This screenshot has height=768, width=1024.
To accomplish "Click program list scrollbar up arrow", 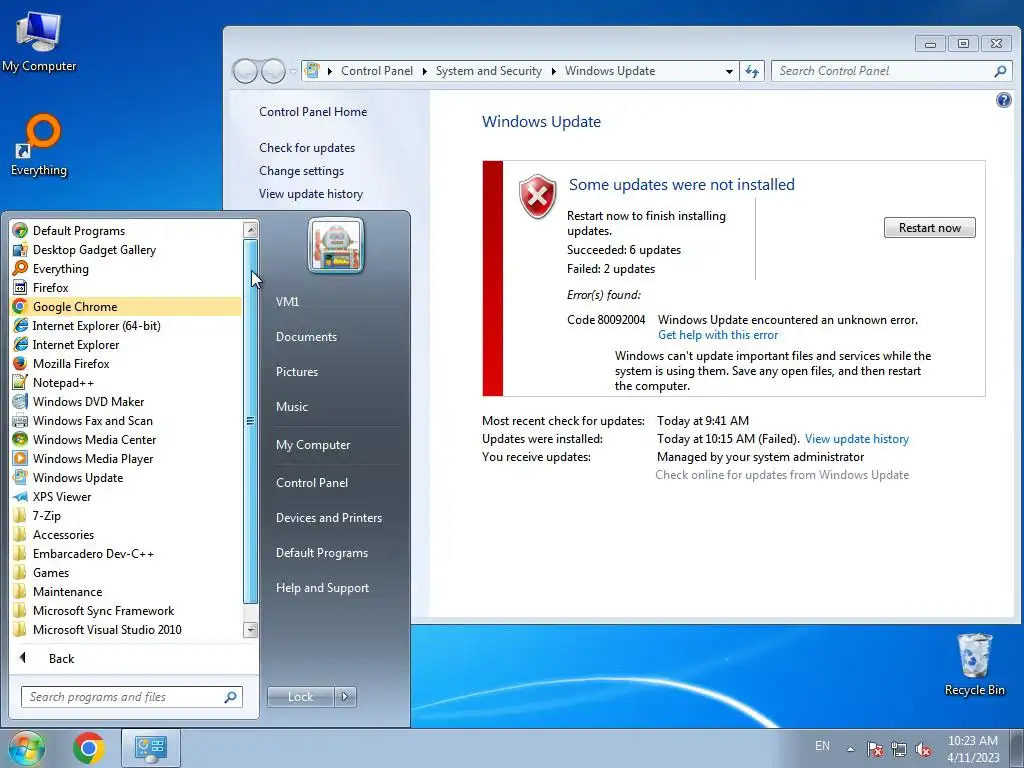I will tap(250, 229).
